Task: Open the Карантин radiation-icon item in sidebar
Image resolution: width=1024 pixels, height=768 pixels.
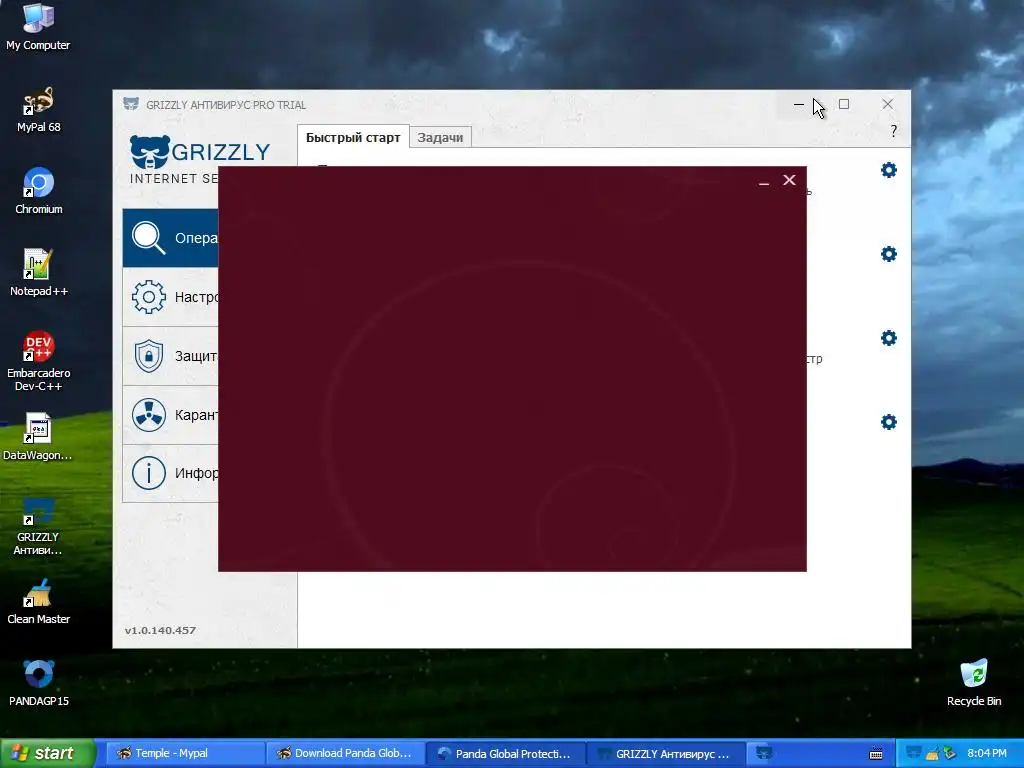Action: [x=170, y=415]
